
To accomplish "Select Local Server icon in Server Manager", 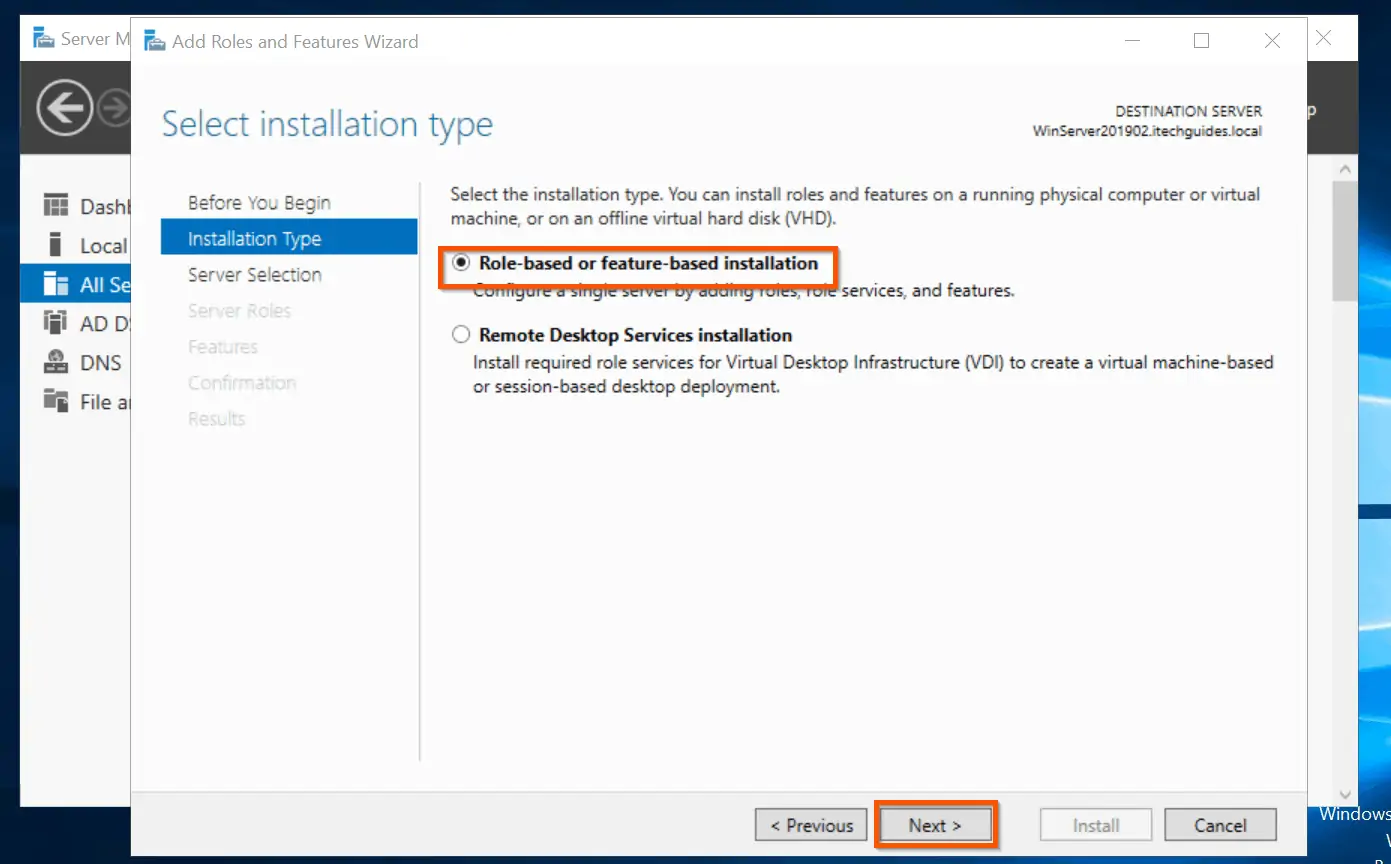I will (56, 245).
